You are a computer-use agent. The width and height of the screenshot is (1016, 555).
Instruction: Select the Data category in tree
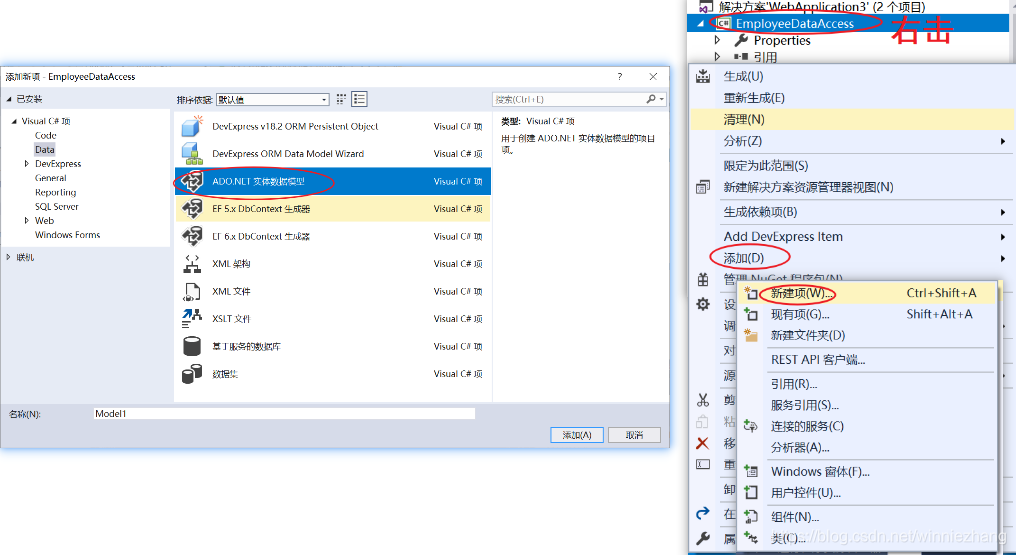point(45,150)
